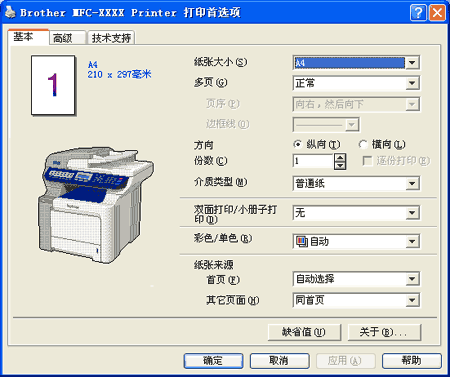Open the 介质类型 dropdown showing 普通纸

[x=356, y=183]
